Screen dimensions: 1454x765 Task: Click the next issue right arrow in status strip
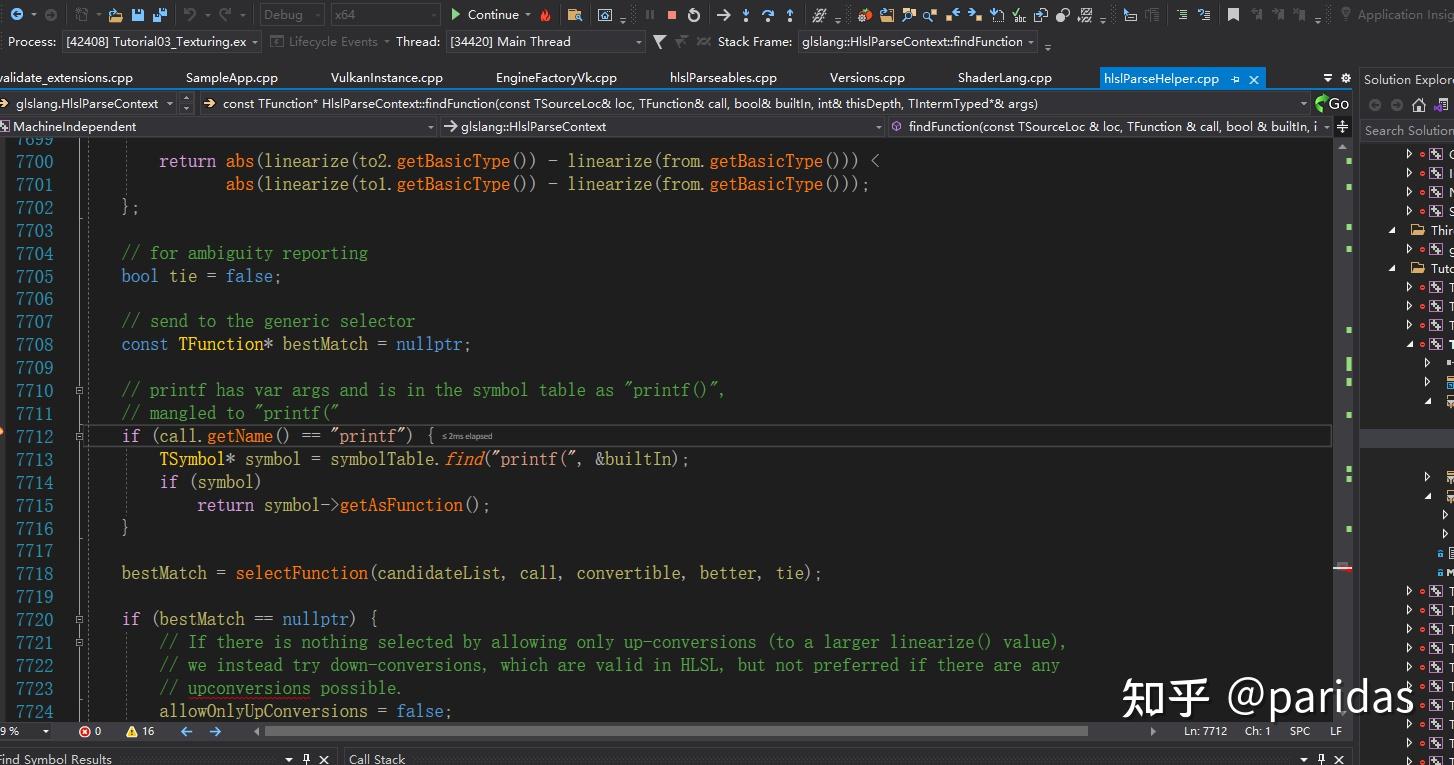click(215, 731)
